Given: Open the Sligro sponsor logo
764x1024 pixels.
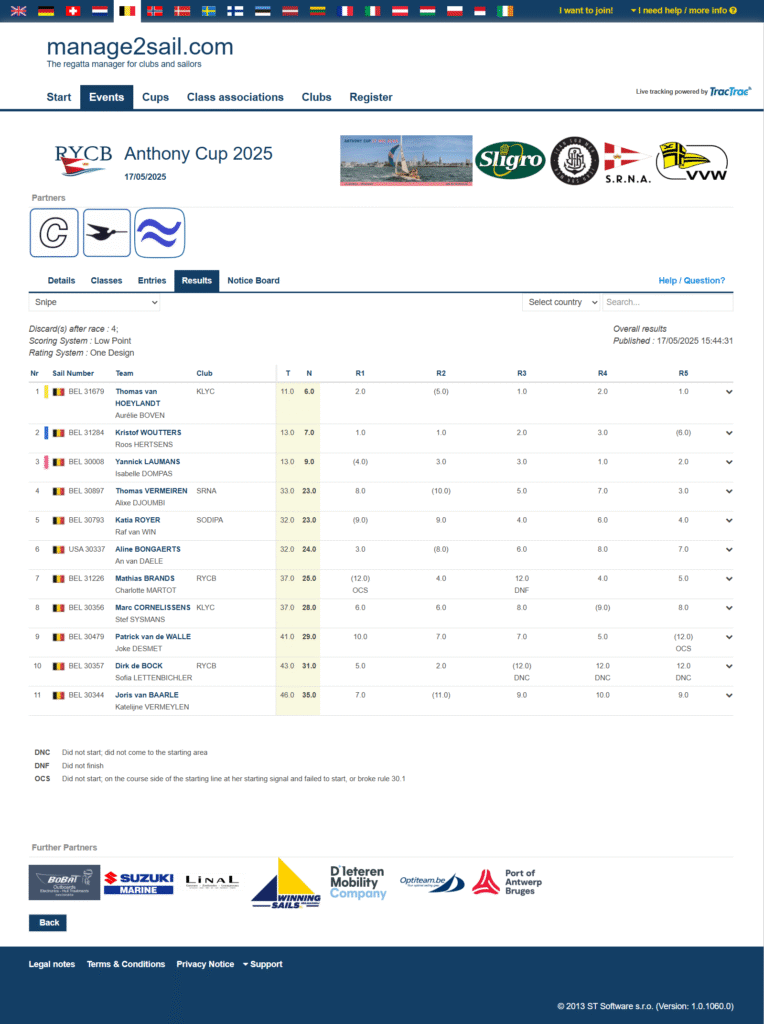Looking at the screenshot, I should (x=510, y=160).
